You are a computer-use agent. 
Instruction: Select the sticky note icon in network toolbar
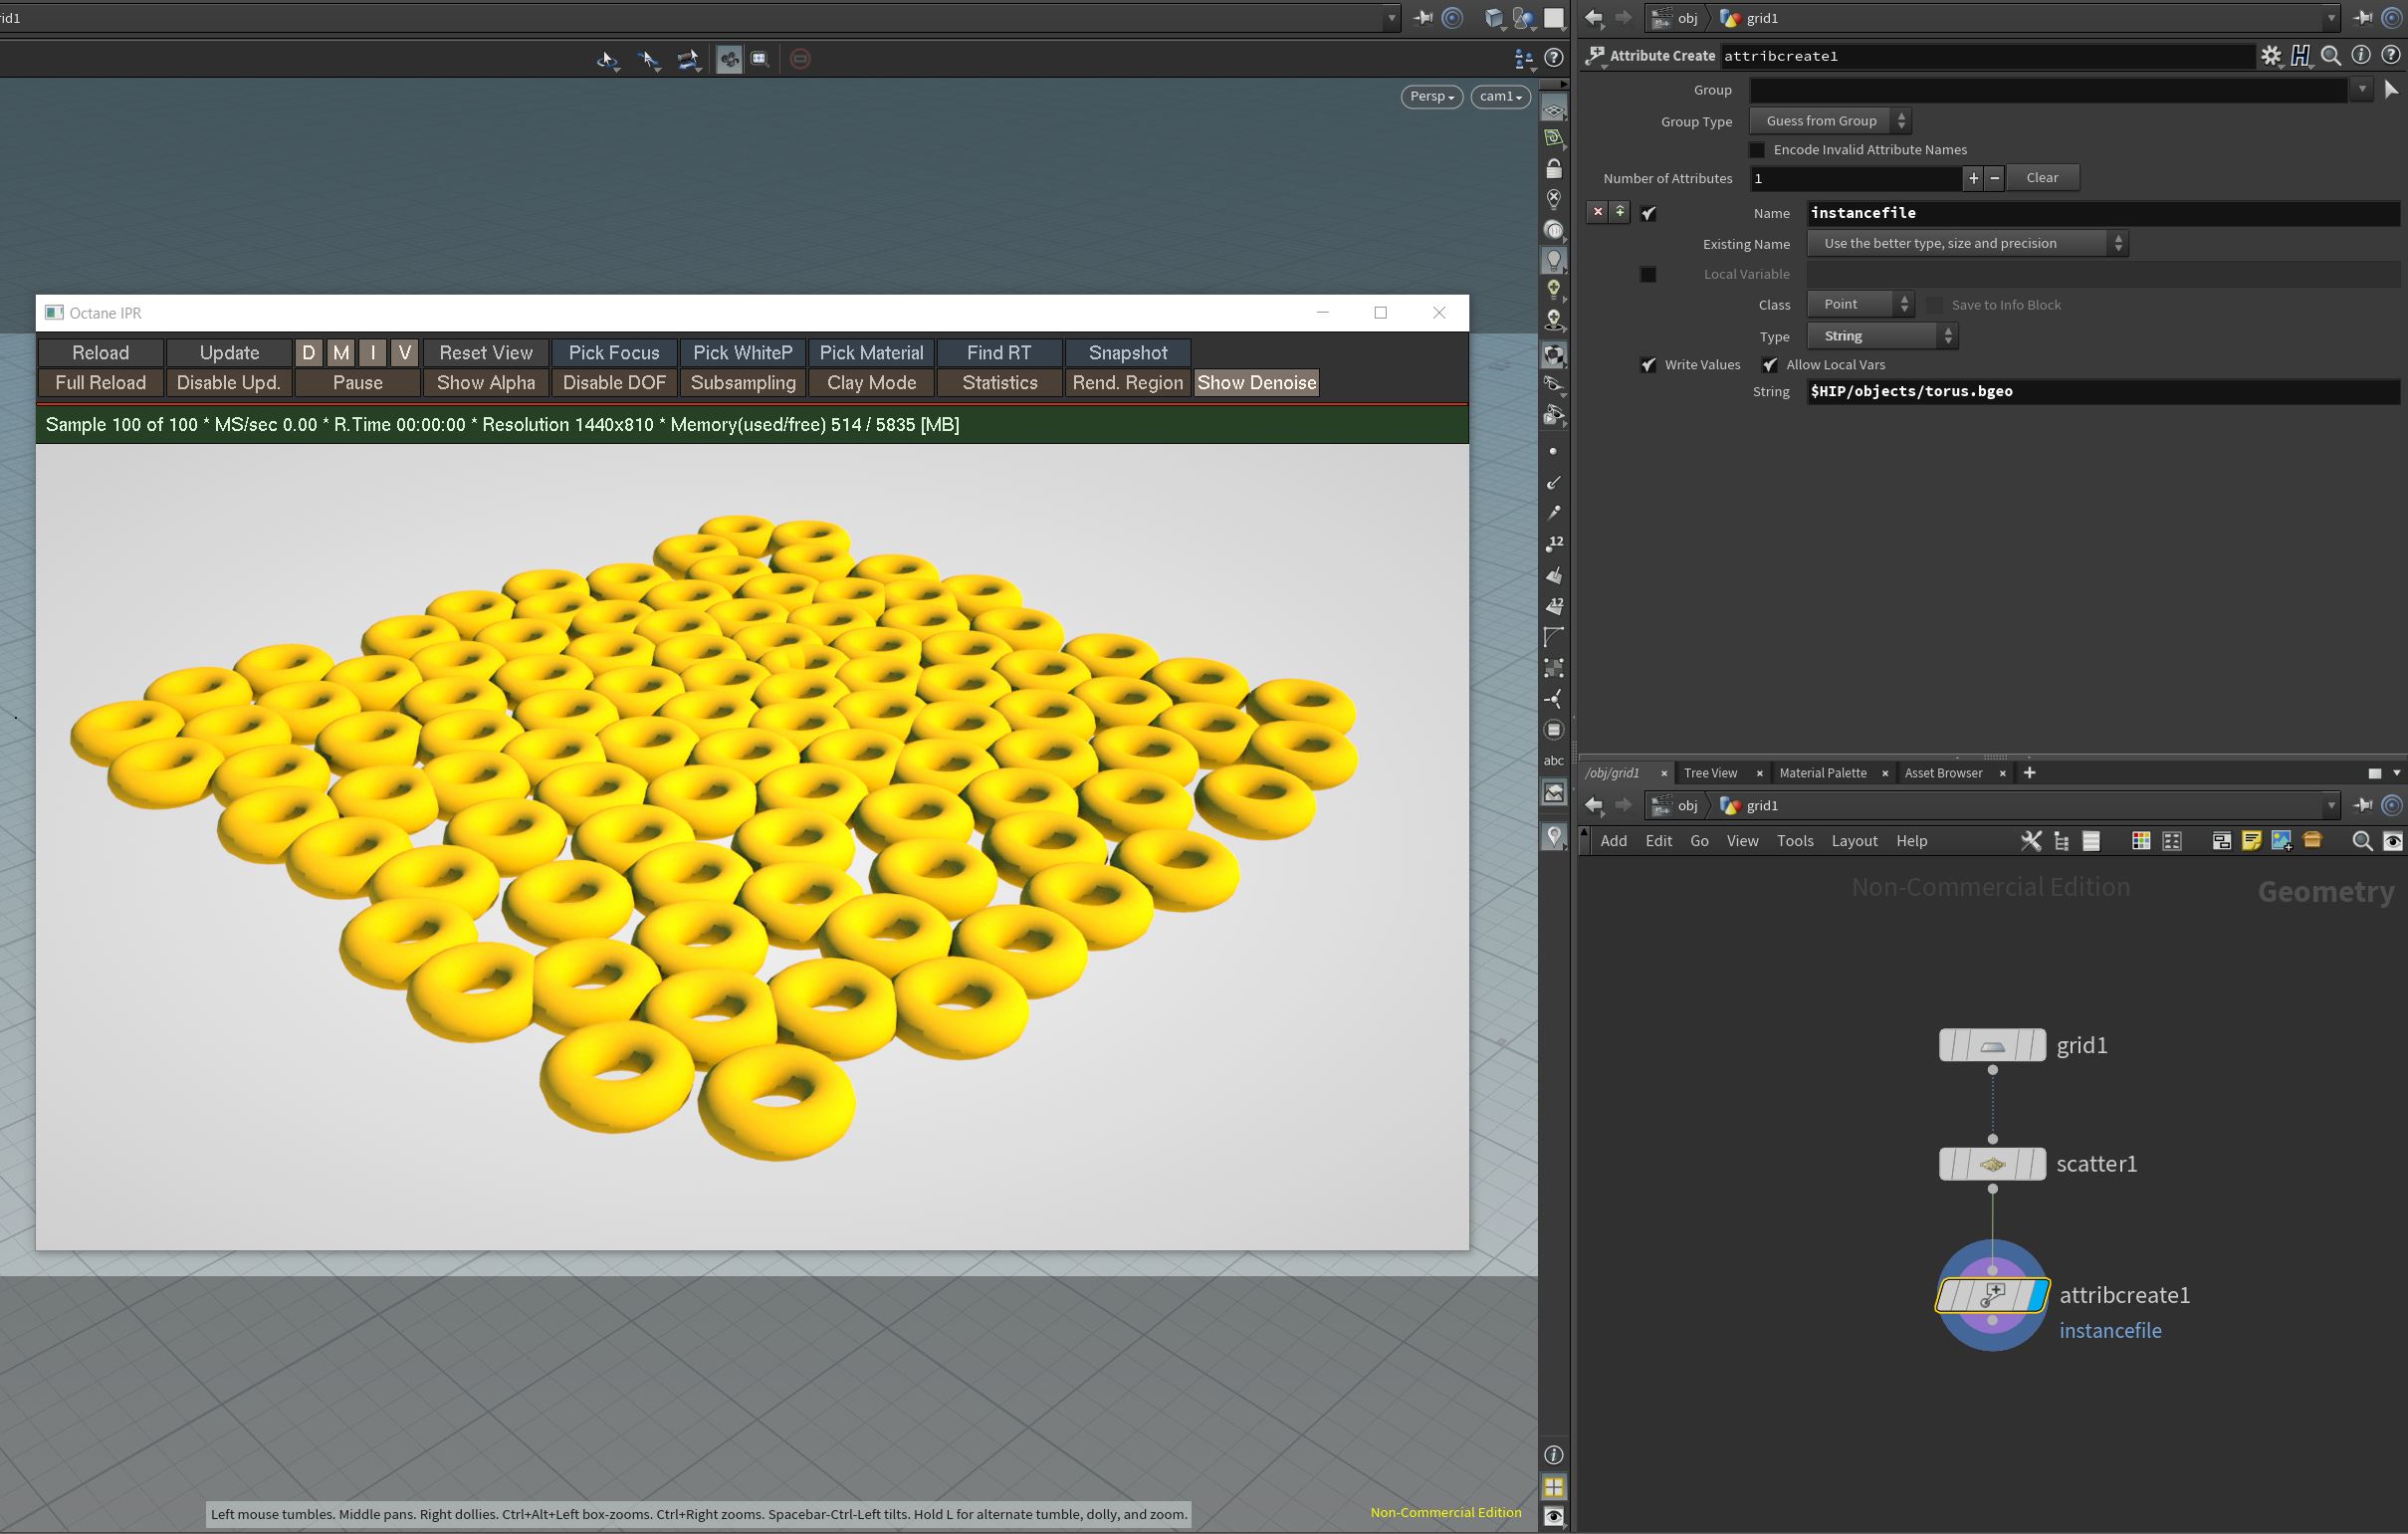coord(2251,841)
